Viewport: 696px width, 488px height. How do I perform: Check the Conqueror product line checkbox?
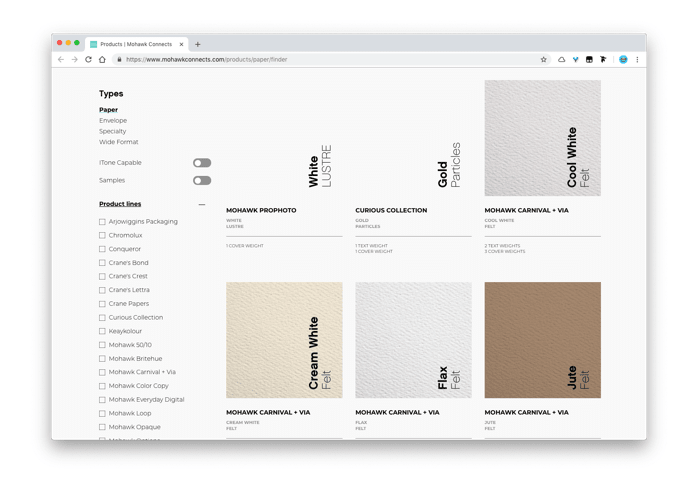pos(102,249)
